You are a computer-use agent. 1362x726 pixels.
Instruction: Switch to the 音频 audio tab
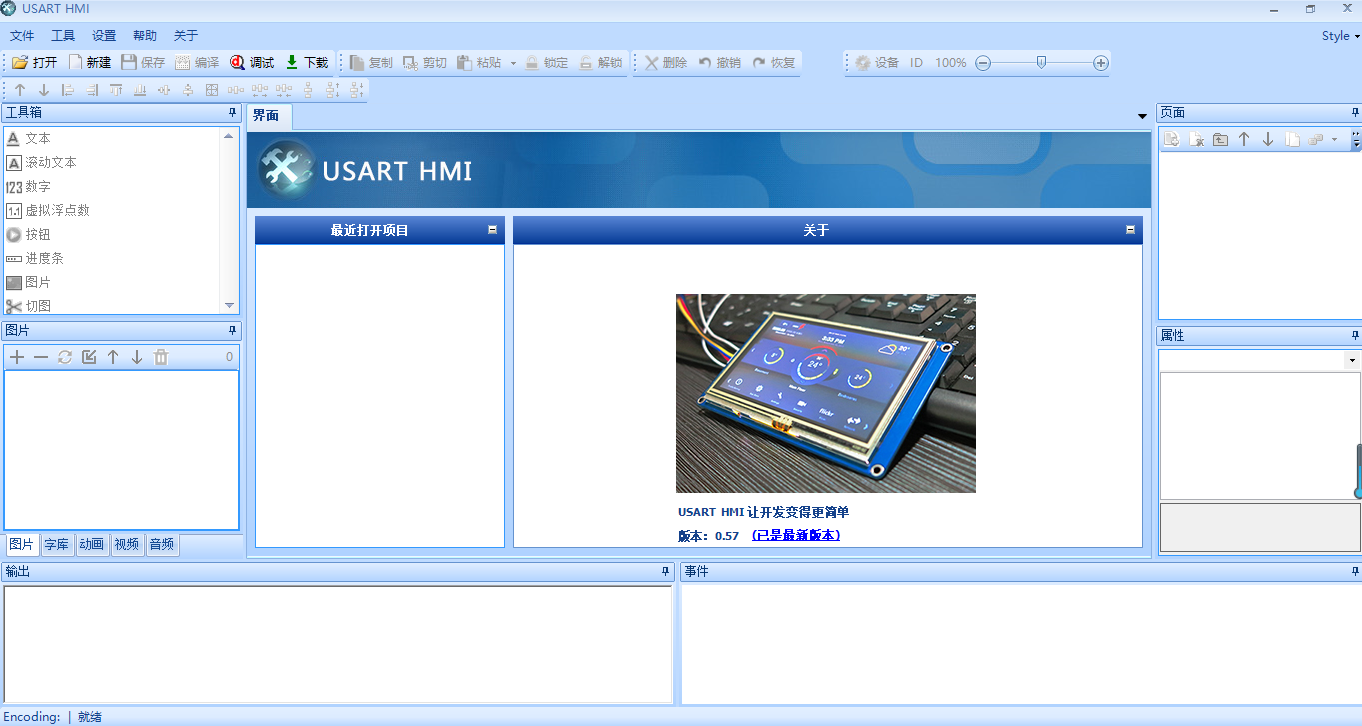pos(162,545)
